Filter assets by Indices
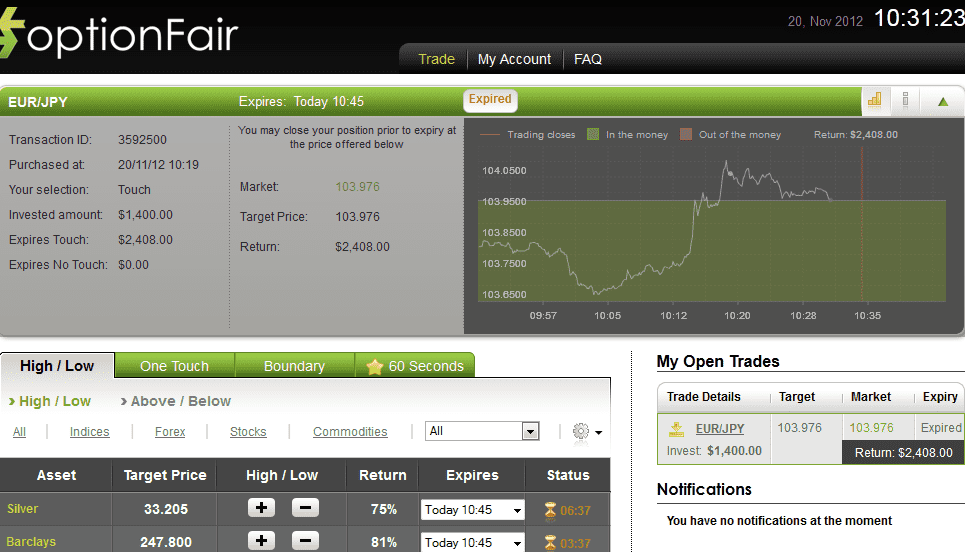 (89, 431)
